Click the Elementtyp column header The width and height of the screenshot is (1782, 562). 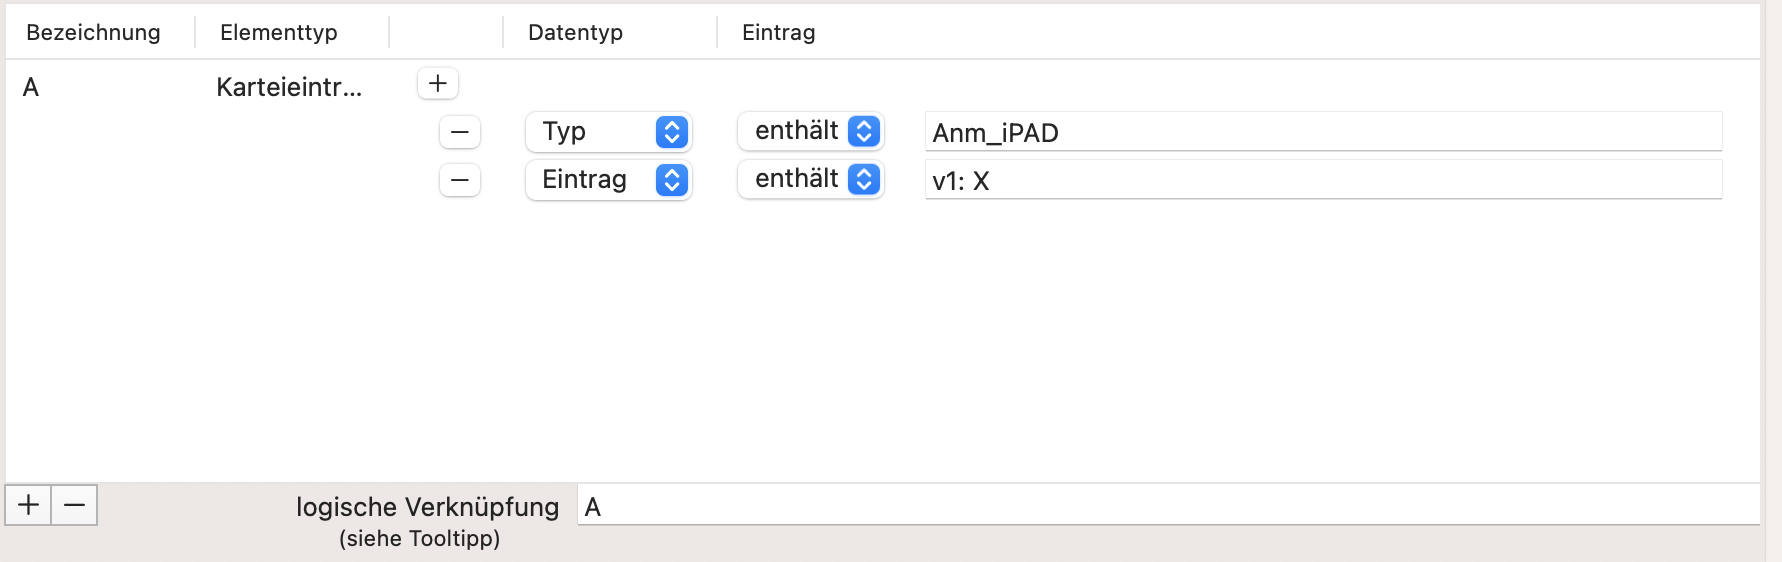coord(279,33)
